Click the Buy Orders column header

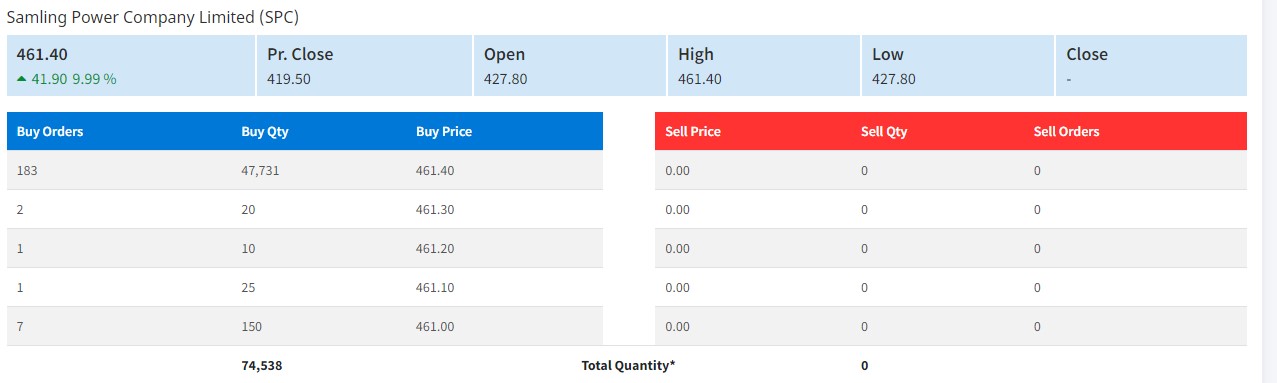tap(50, 131)
